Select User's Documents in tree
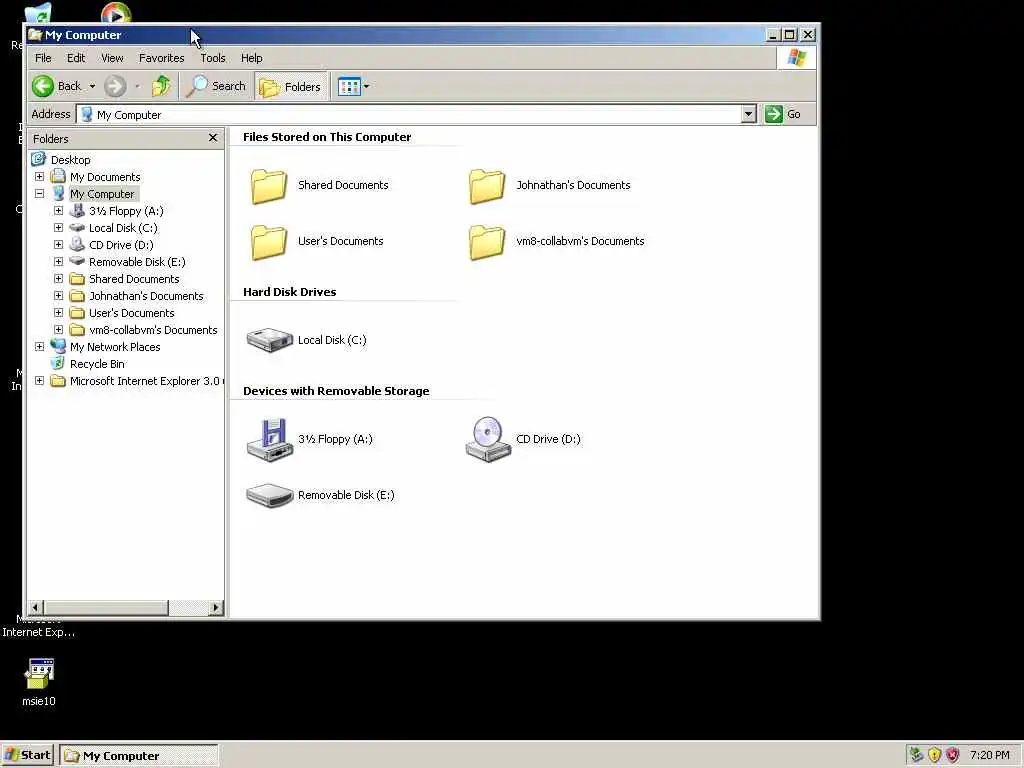1024x768 pixels. (x=131, y=313)
